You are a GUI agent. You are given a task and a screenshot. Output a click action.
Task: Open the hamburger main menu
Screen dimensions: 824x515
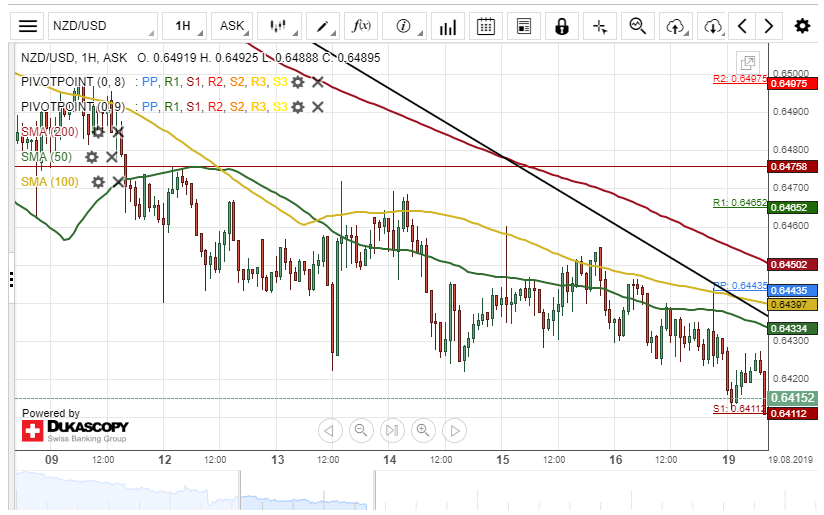[28, 26]
